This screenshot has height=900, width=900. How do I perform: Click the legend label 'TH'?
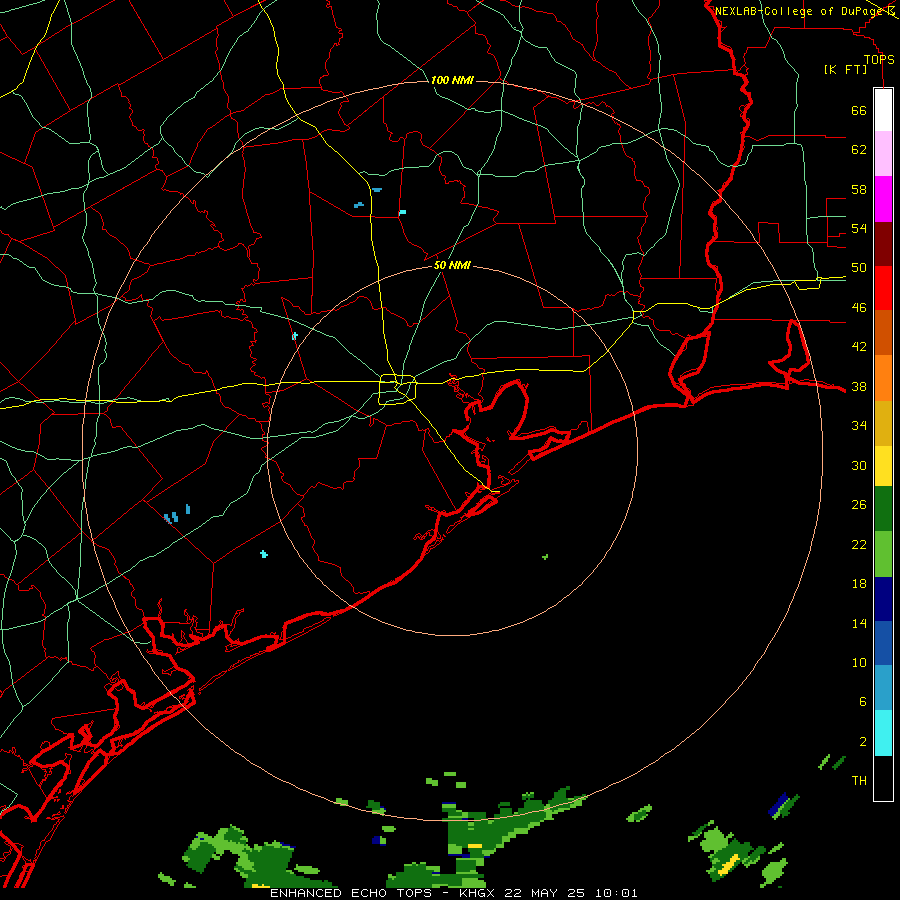(859, 781)
